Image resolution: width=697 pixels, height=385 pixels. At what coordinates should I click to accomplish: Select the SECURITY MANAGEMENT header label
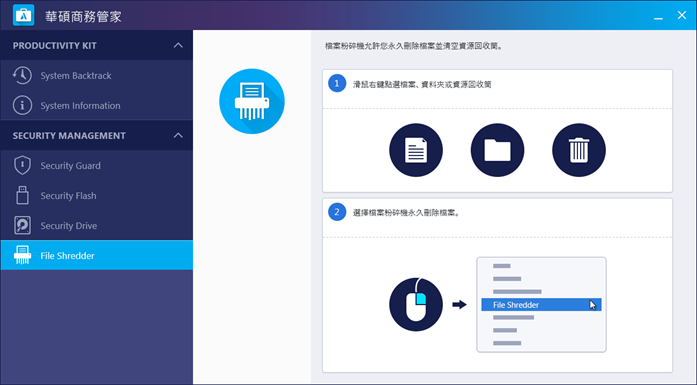tap(69, 136)
